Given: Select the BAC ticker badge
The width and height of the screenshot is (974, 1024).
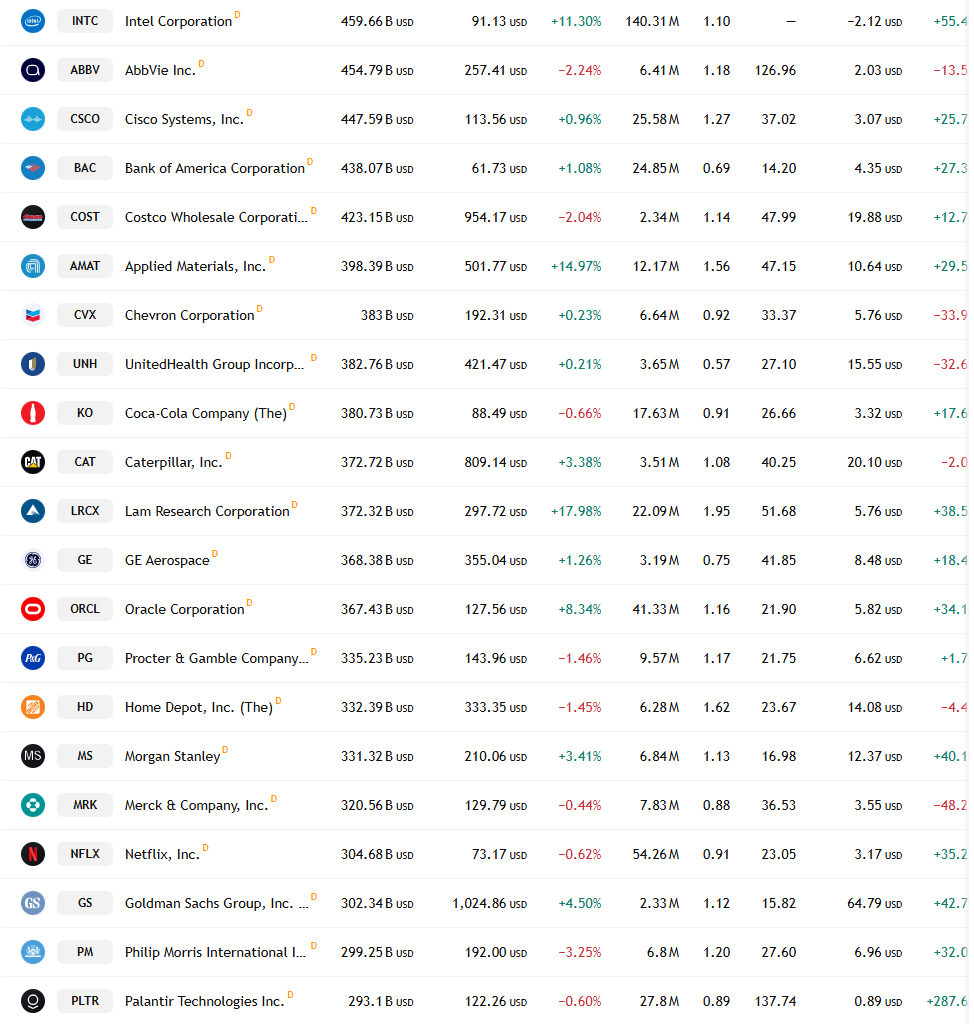Looking at the screenshot, I should pyautogui.click(x=85, y=168).
